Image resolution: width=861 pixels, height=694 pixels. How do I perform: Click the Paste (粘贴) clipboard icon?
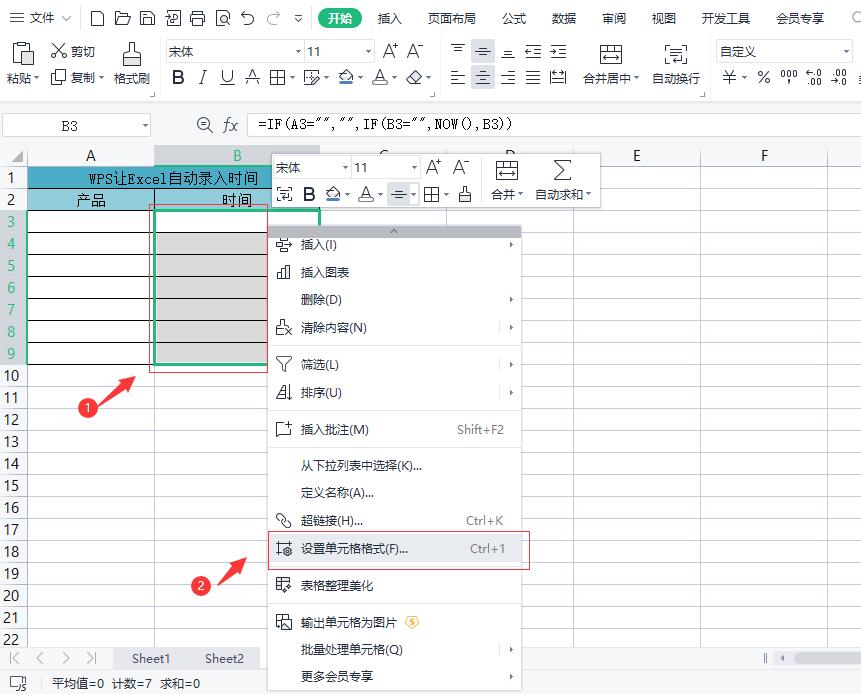point(23,54)
